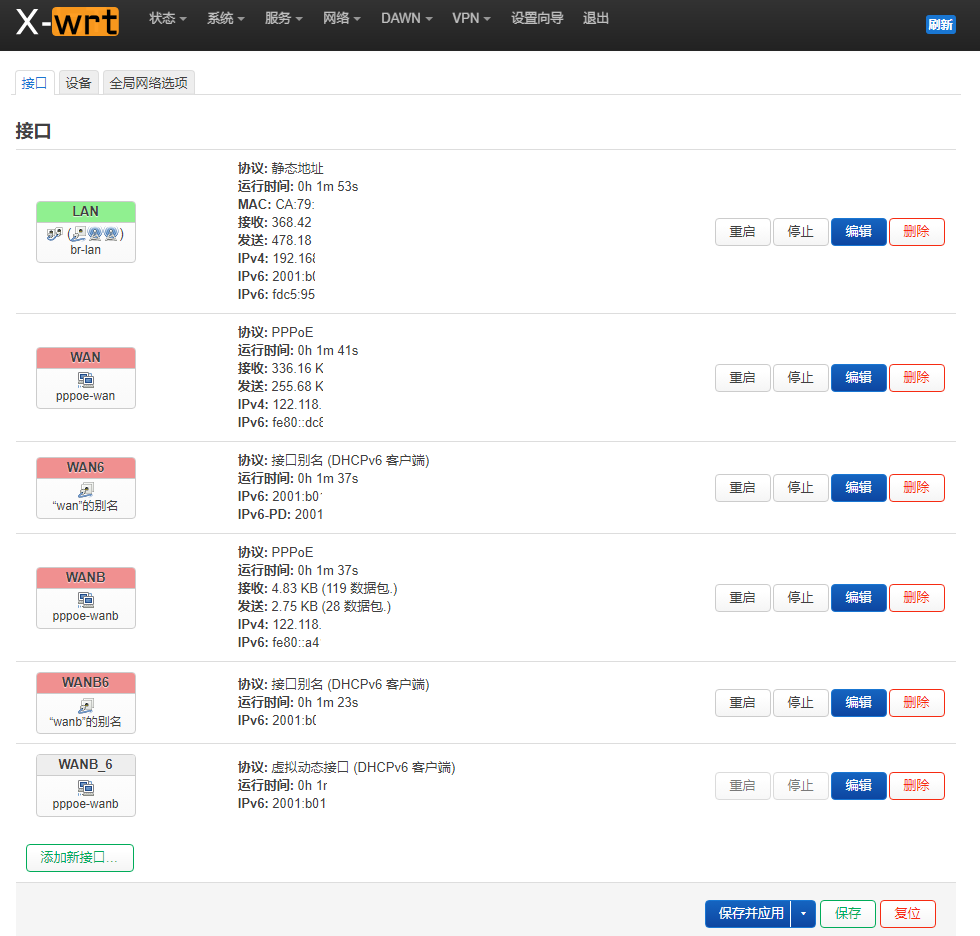
Task: Click the 刷新 refresh button top right
Action: click(940, 24)
